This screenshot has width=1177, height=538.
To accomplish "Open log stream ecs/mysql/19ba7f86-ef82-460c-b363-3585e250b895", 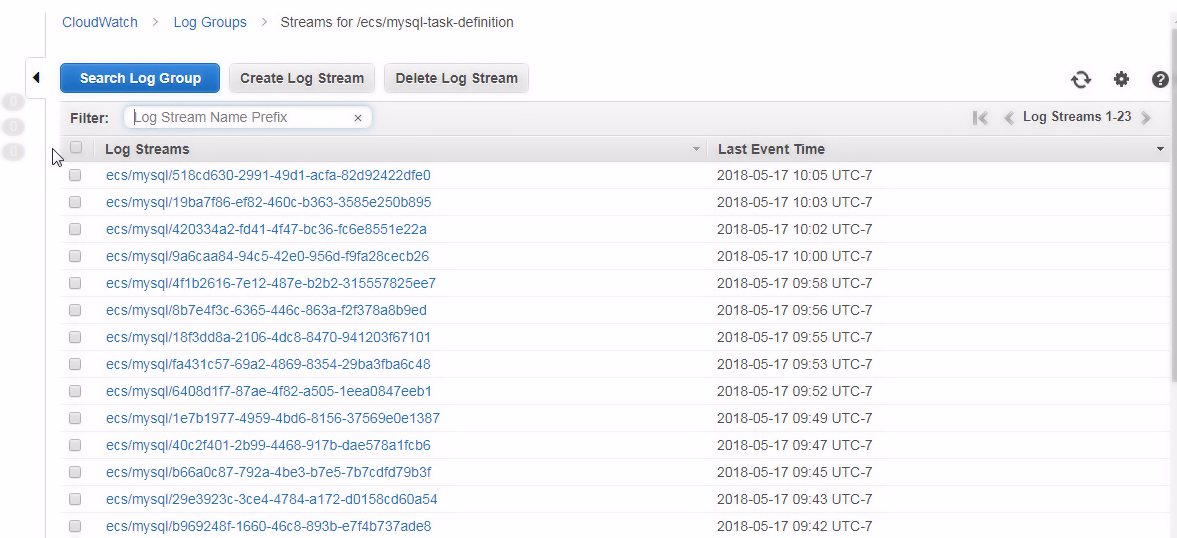I will tap(269, 203).
